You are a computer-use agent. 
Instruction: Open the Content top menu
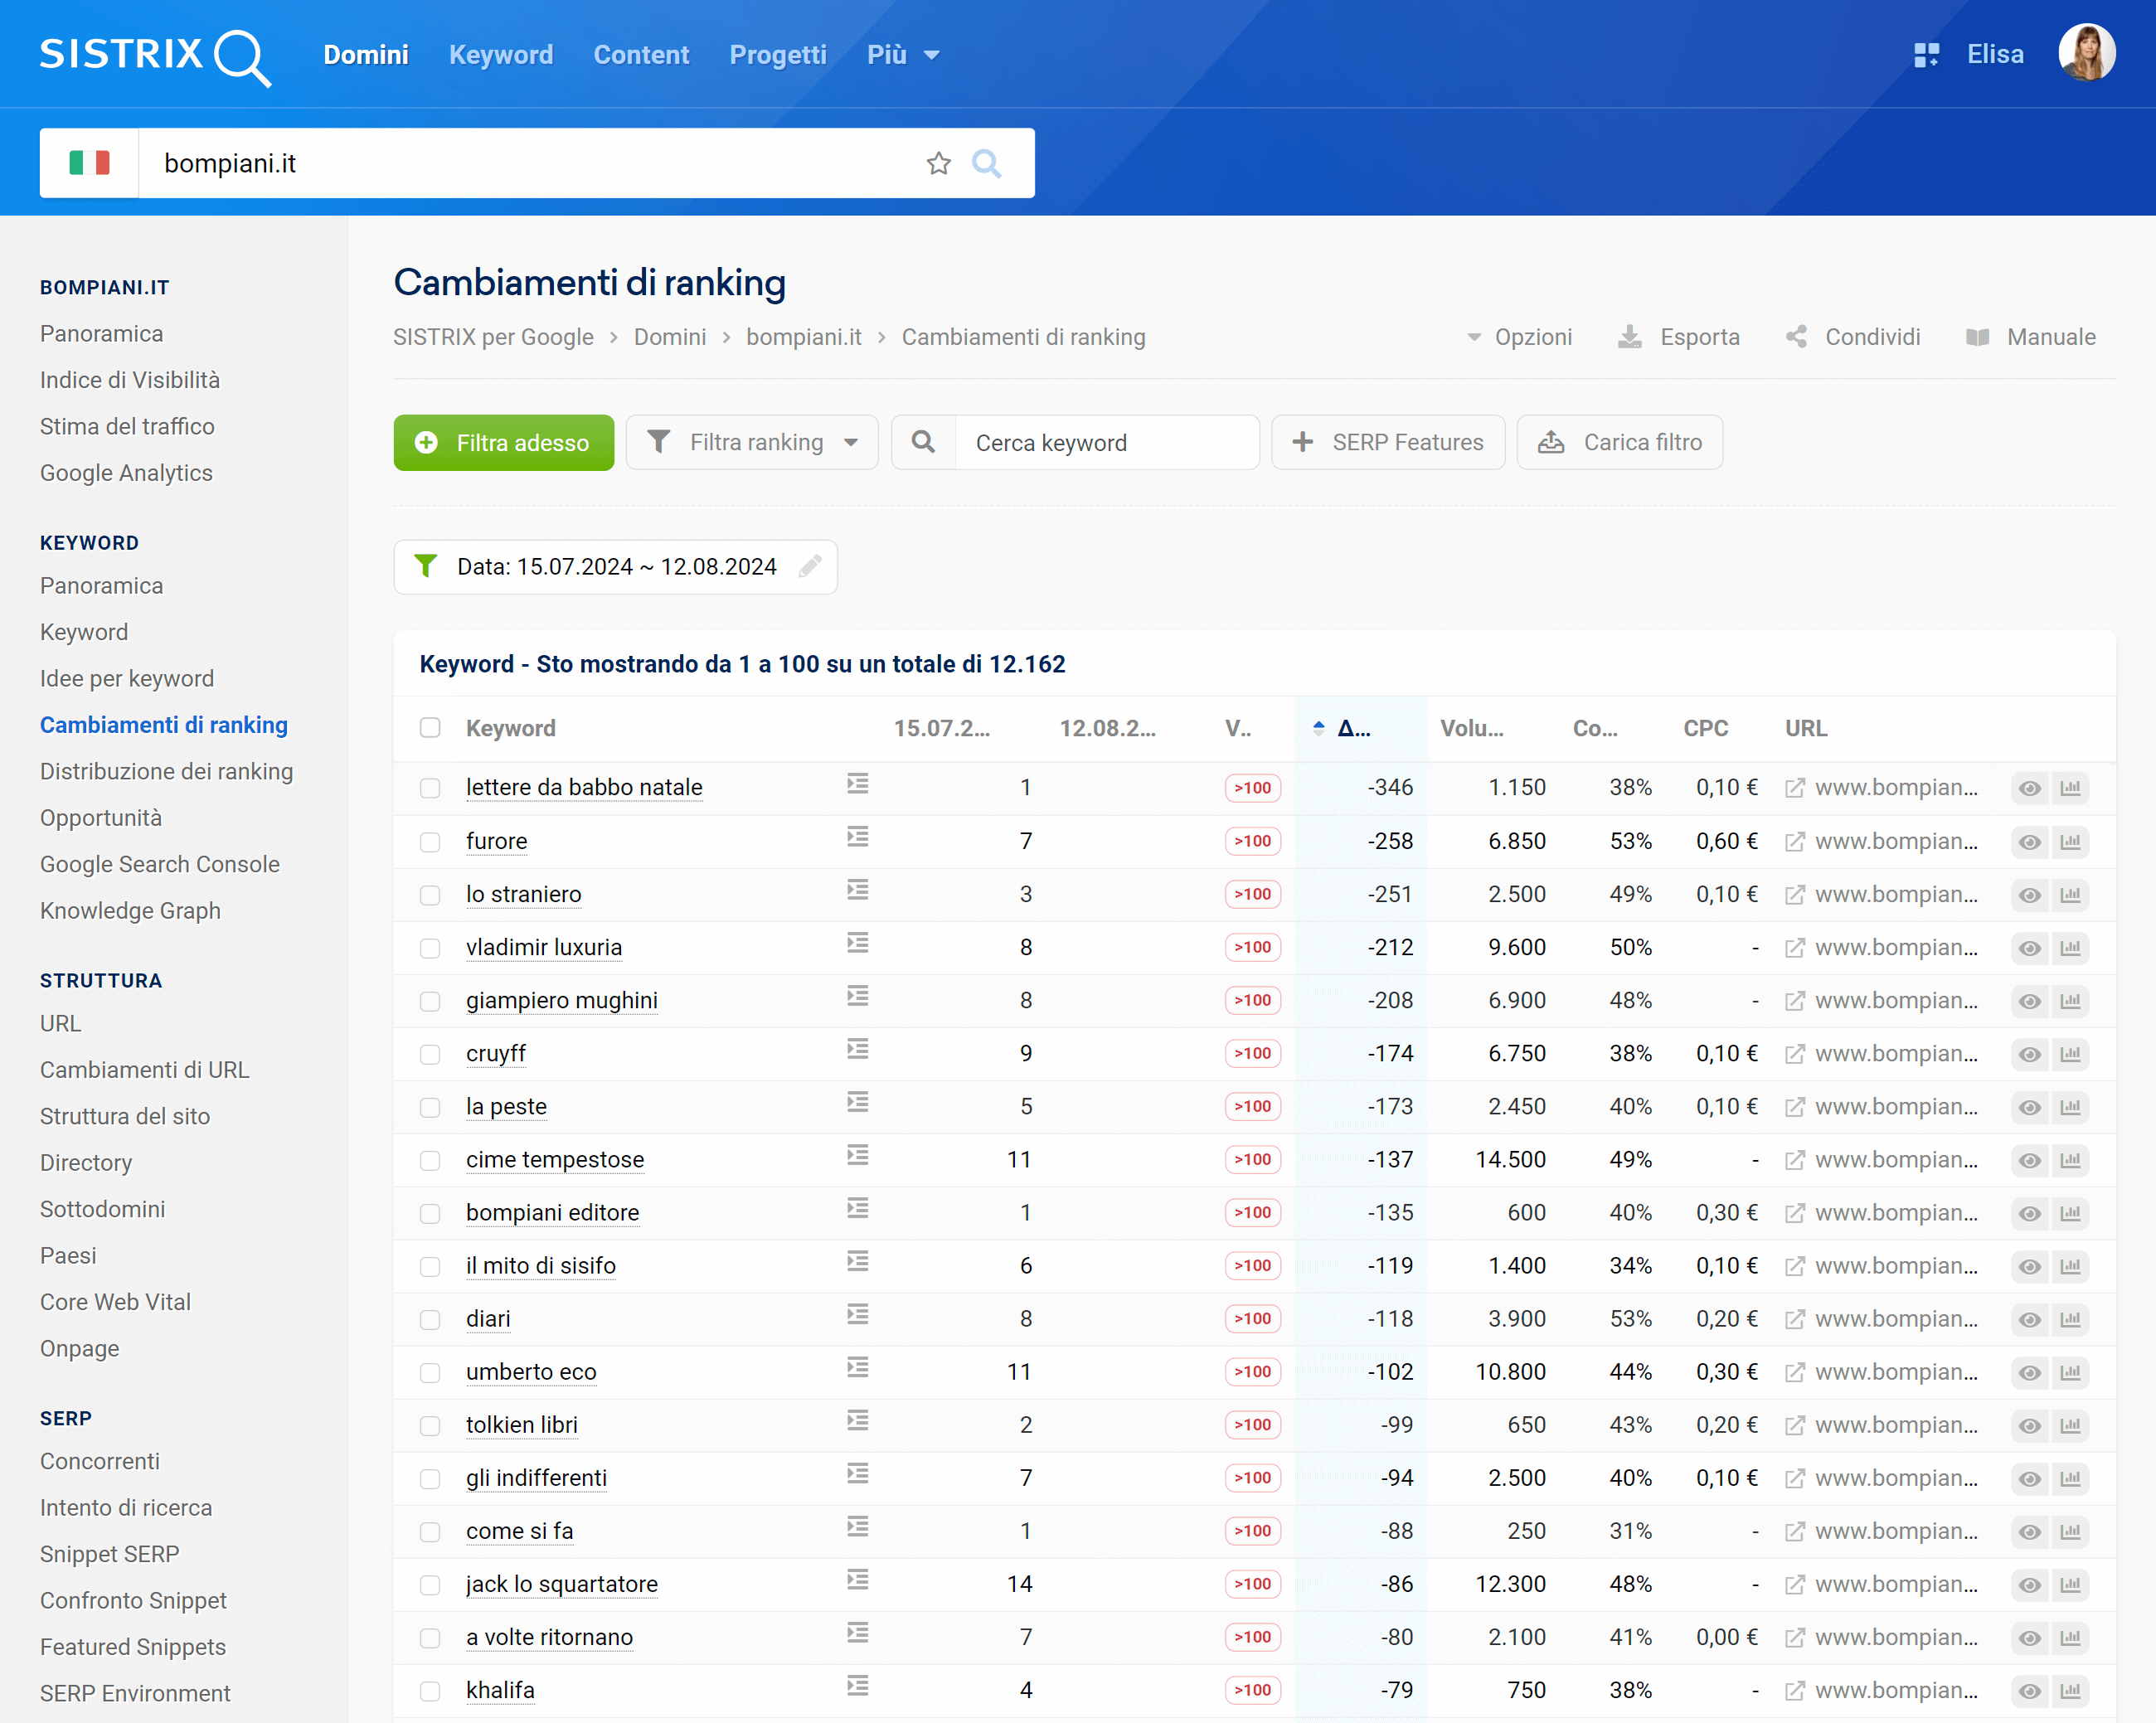point(641,55)
